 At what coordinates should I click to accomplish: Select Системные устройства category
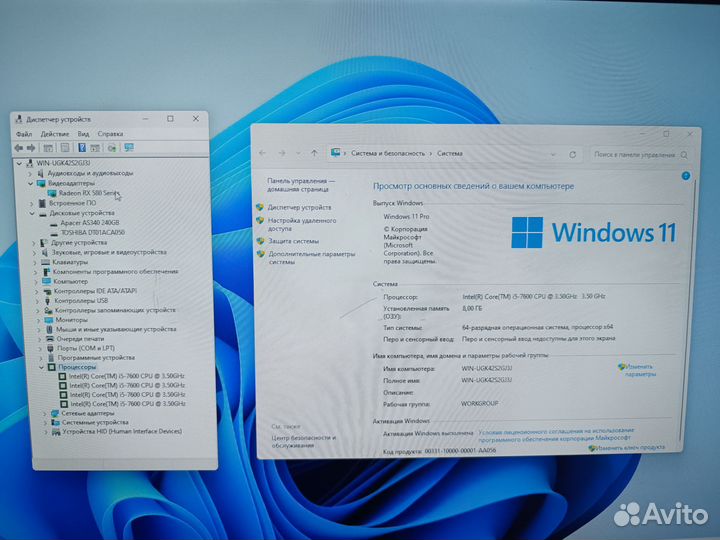[x=95, y=422]
